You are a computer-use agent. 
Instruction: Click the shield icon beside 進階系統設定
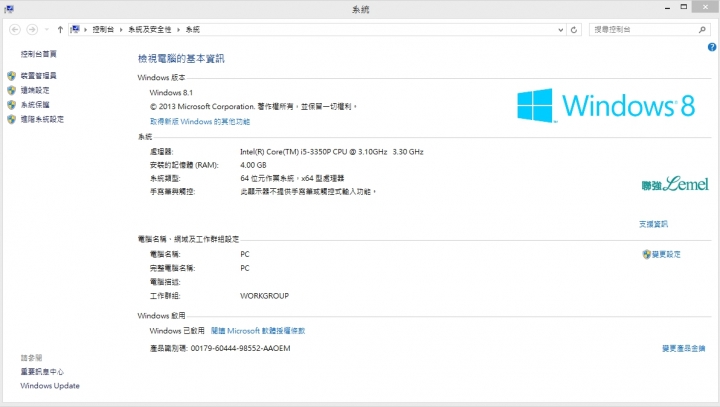point(11,119)
